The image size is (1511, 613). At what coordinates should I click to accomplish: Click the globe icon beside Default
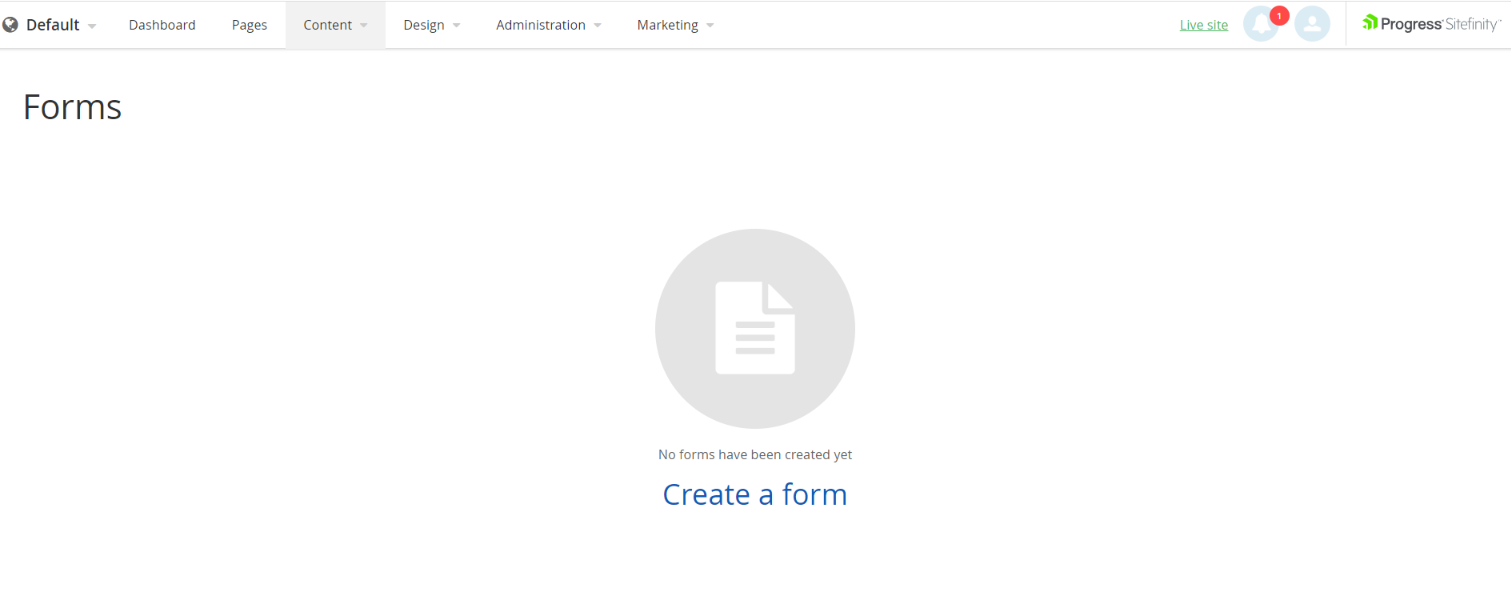pos(11,25)
